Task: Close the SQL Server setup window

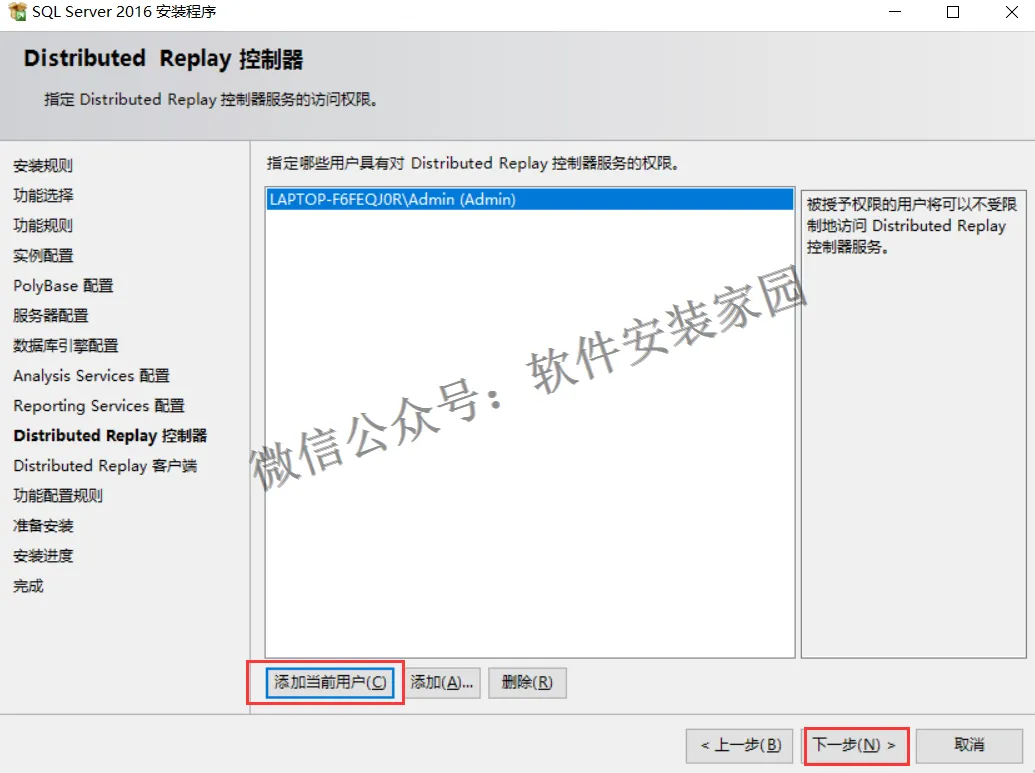Action: click(x=1011, y=12)
